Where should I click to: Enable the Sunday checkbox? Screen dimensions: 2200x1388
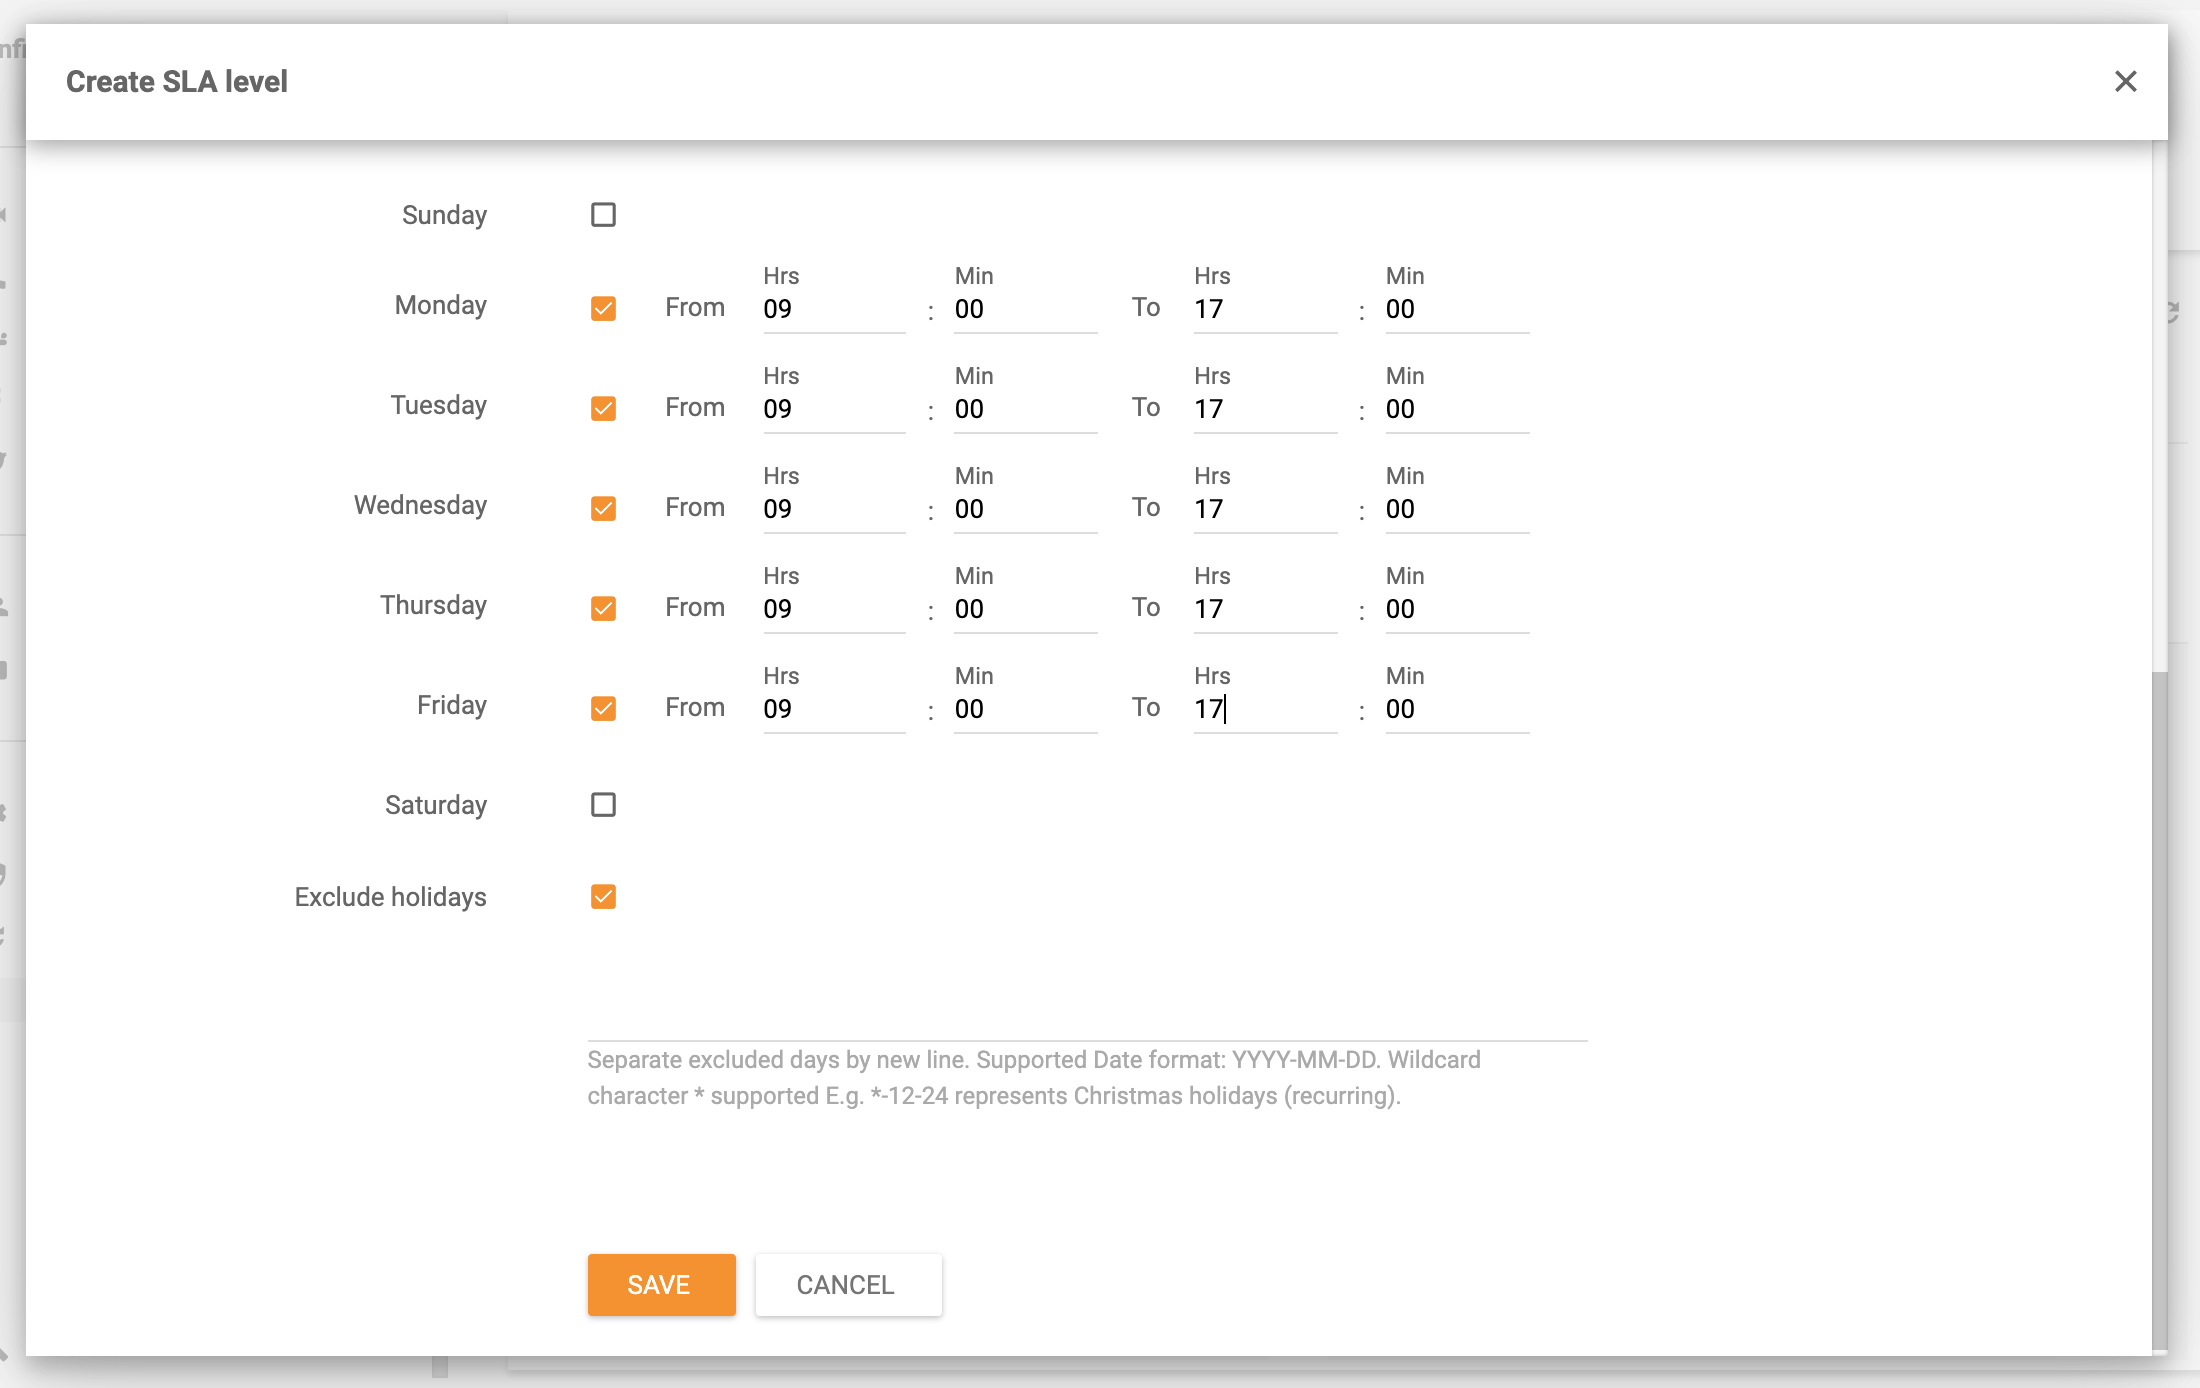(602, 214)
